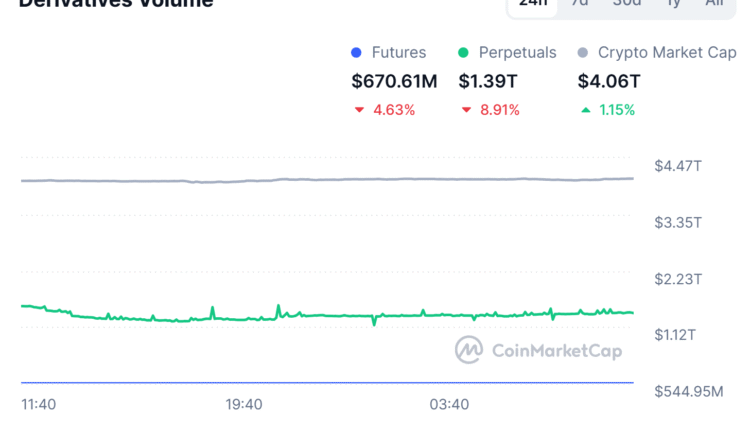Click the blue Futures legend dot

pos(356,53)
